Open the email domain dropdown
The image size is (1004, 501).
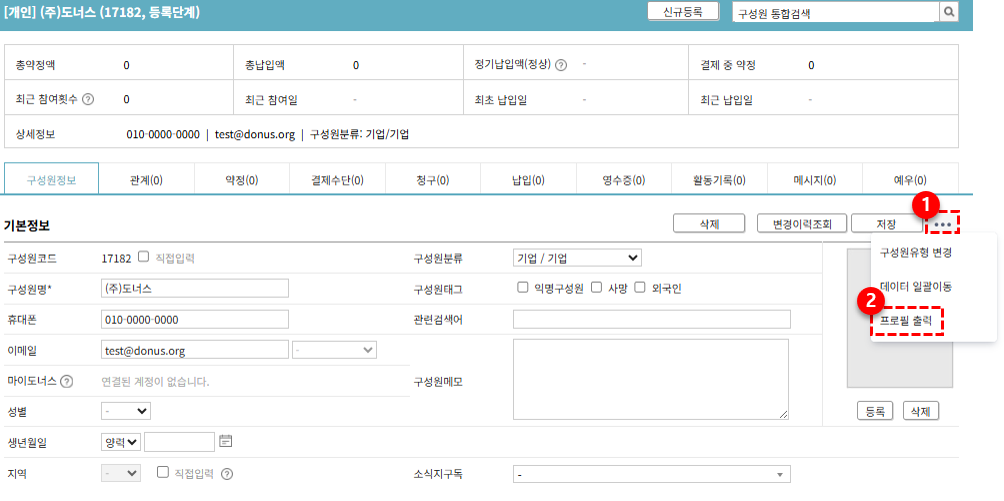334,350
